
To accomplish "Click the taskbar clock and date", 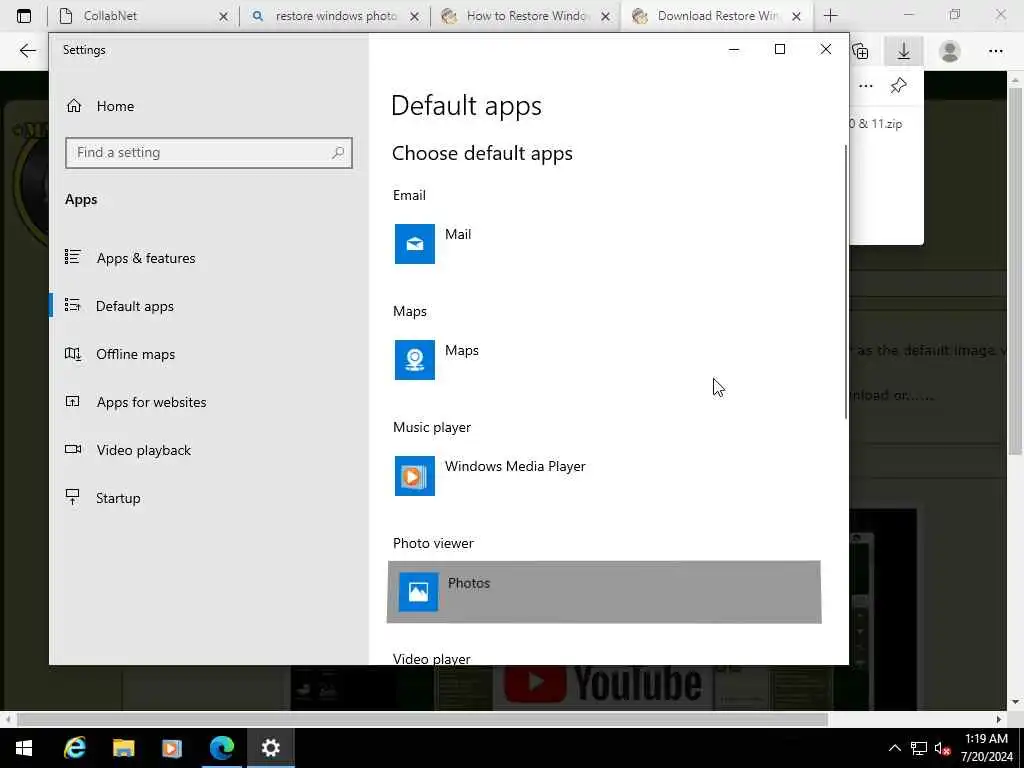I will pyautogui.click(x=986, y=748).
